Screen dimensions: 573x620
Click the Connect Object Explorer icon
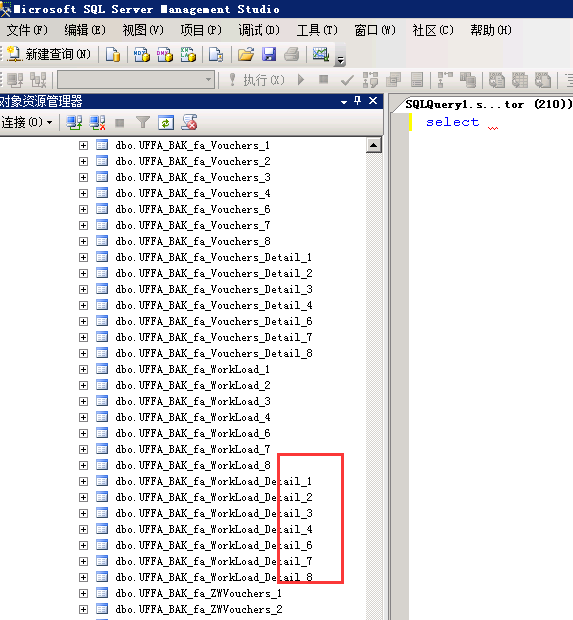(74, 123)
